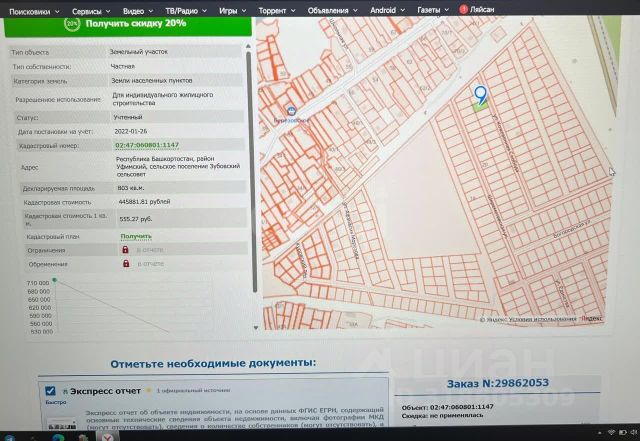Click the red notification badge beside Ляйсан
Image resolution: width=640 pixels, height=441 pixels.
(x=463, y=9)
